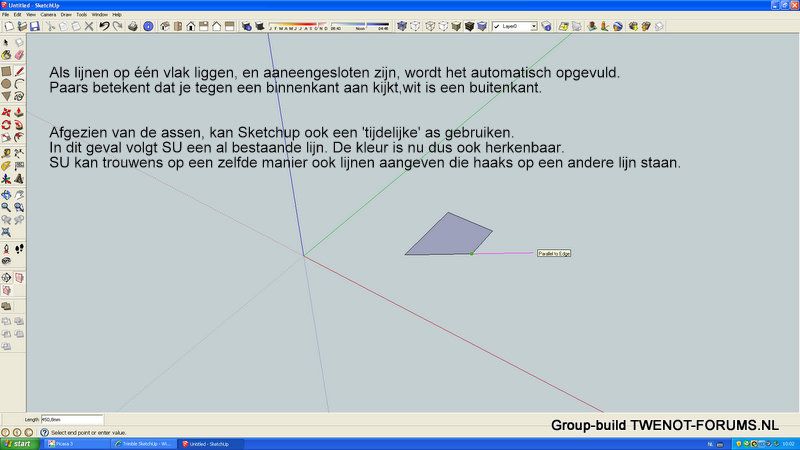Select the Rectangle drawing tool
The height and width of the screenshot is (450, 800).
[x=6, y=71]
